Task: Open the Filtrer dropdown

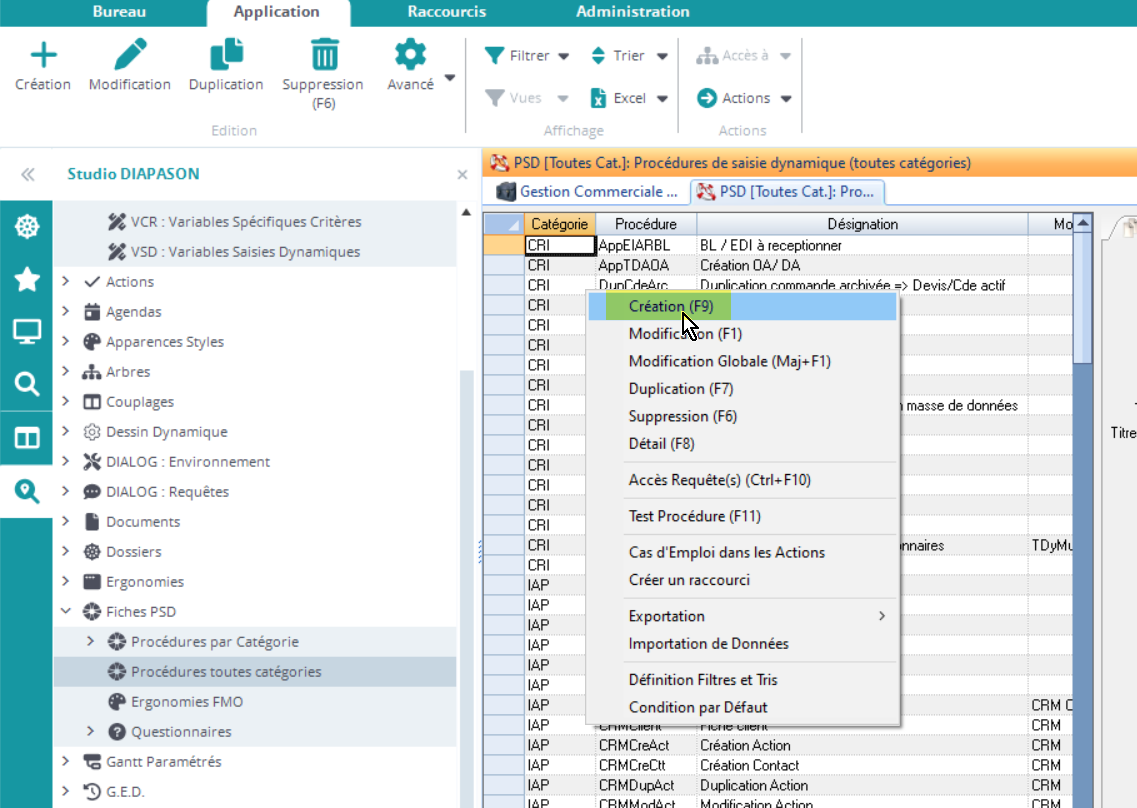Action: tap(527, 56)
